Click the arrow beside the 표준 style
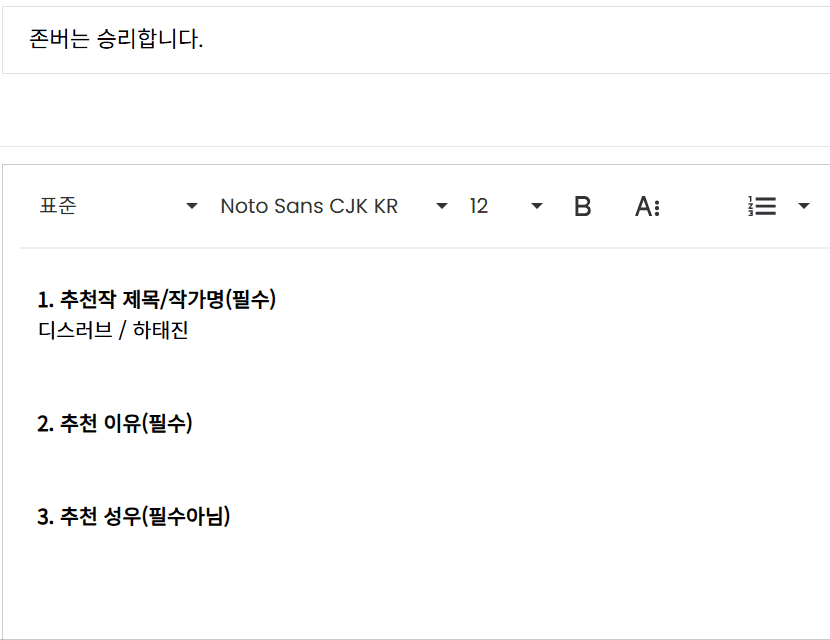Viewport: 830px width, 640px height. (192, 207)
